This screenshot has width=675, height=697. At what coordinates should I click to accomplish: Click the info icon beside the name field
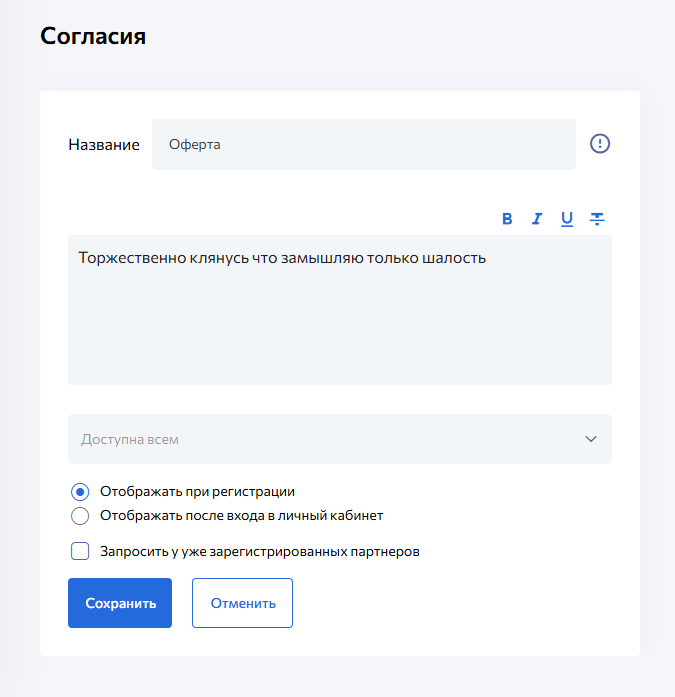pos(600,144)
